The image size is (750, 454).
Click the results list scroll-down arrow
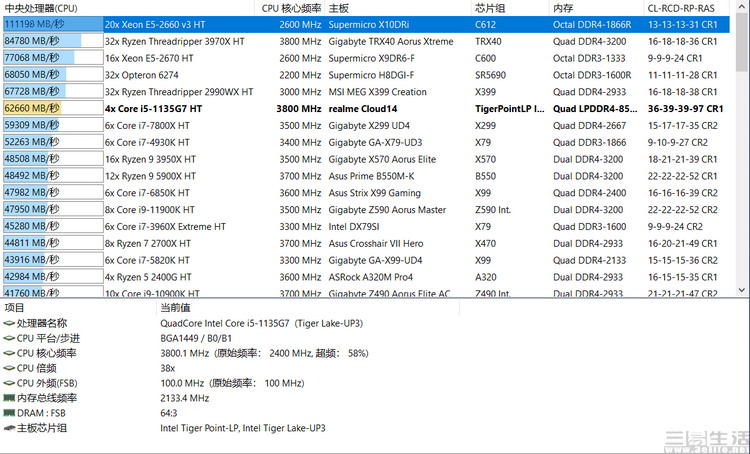[741, 290]
